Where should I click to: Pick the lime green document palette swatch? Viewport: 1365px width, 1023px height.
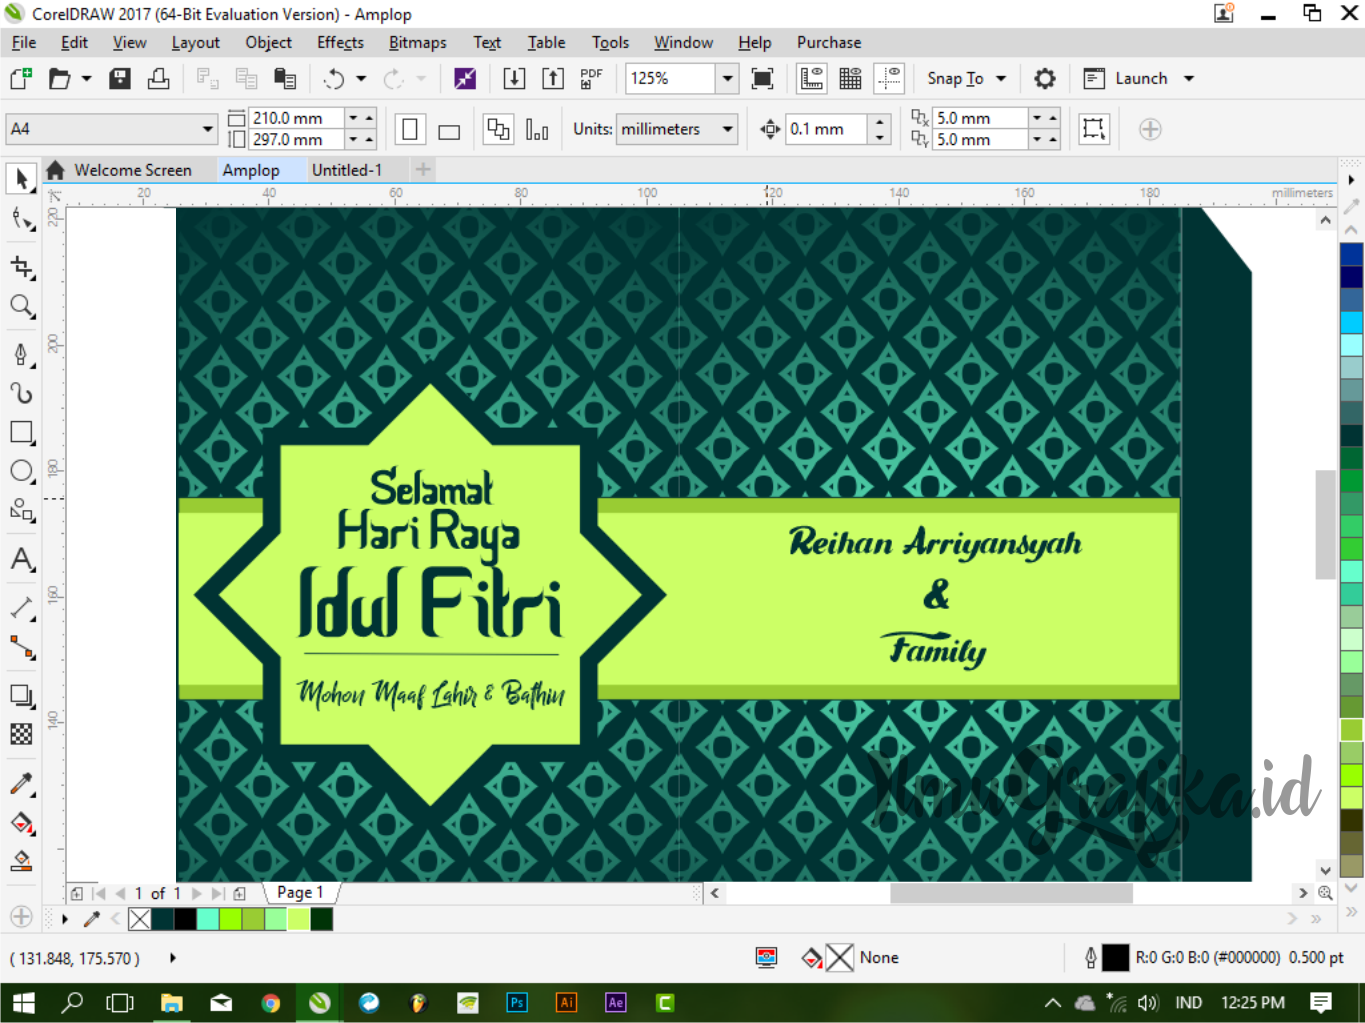click(x=231, y=919)
